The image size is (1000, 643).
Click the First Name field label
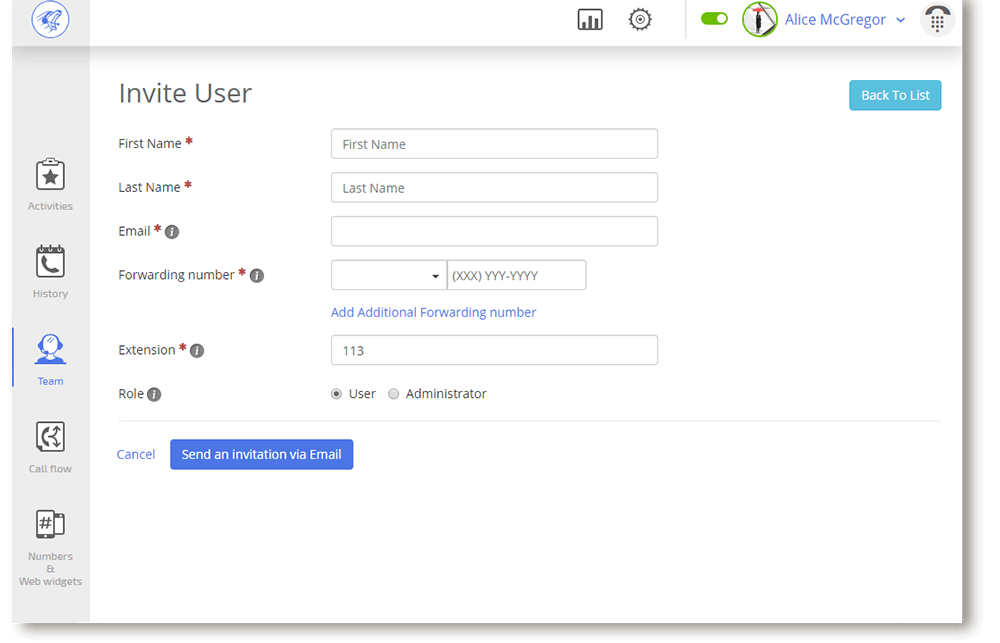click(150, 144)
